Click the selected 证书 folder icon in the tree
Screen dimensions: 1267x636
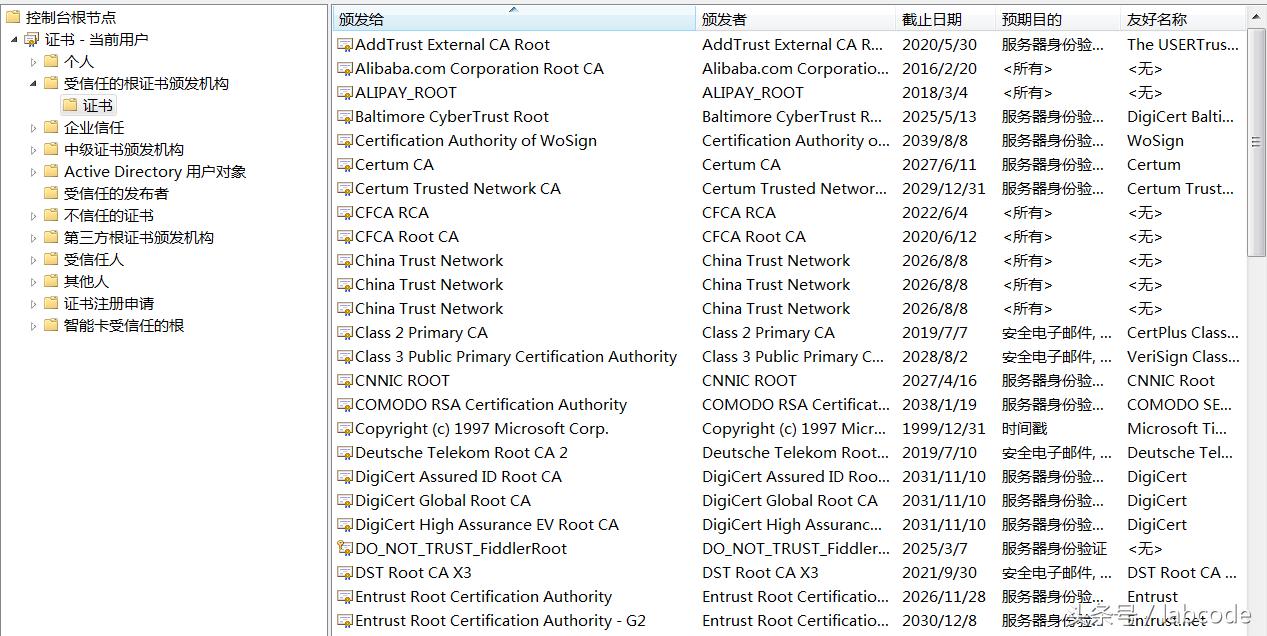pos(70,106)
